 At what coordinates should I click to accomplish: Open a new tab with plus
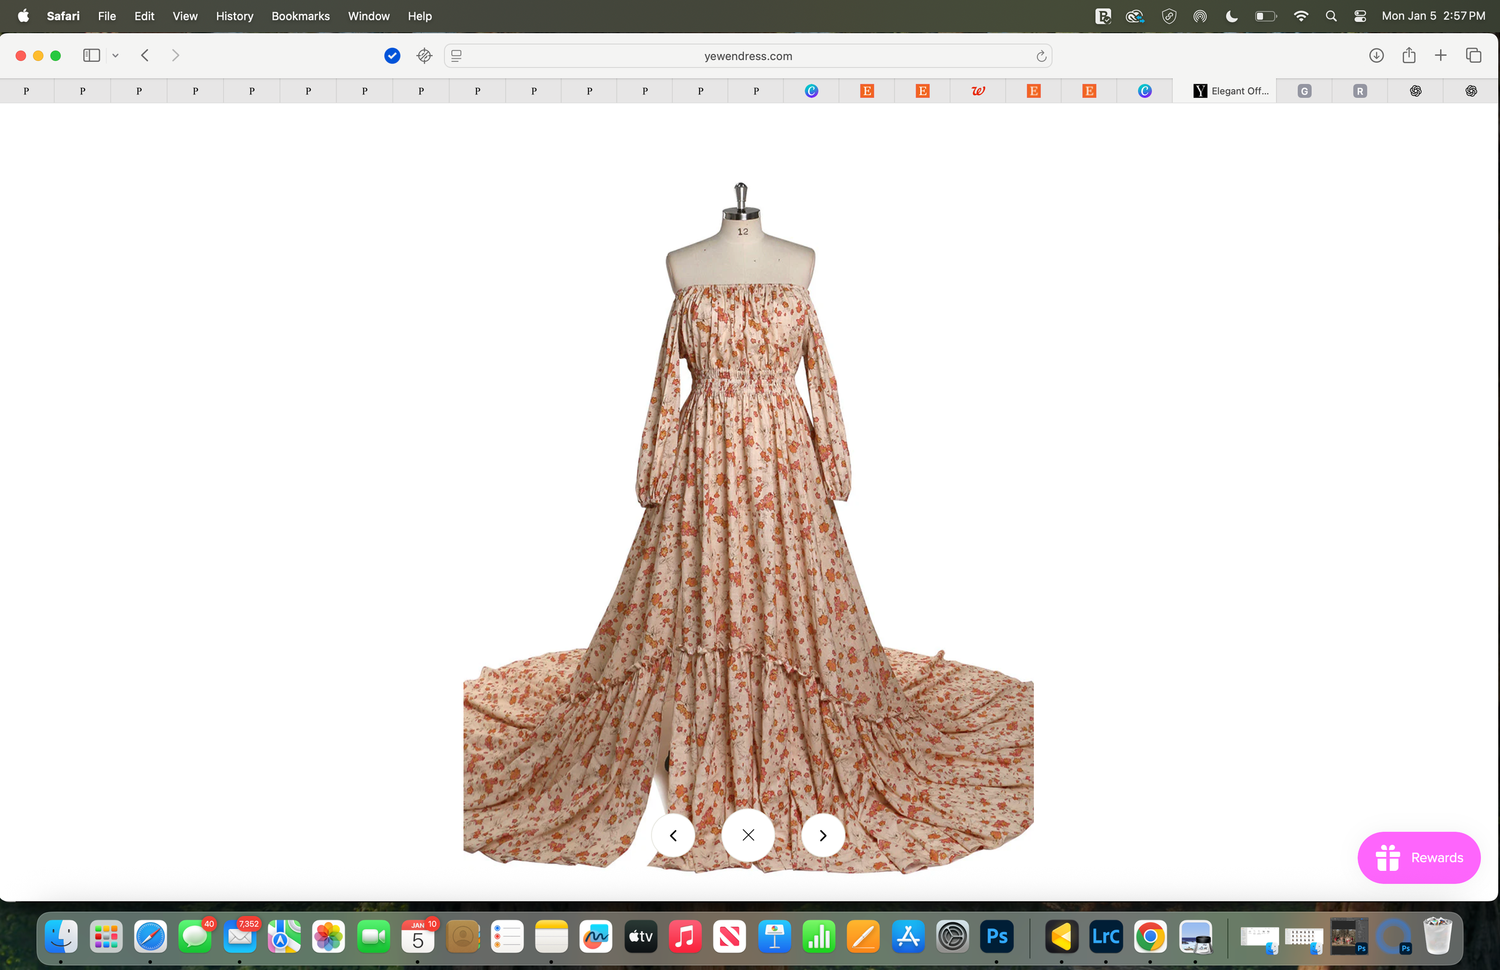coord(1440,56)
